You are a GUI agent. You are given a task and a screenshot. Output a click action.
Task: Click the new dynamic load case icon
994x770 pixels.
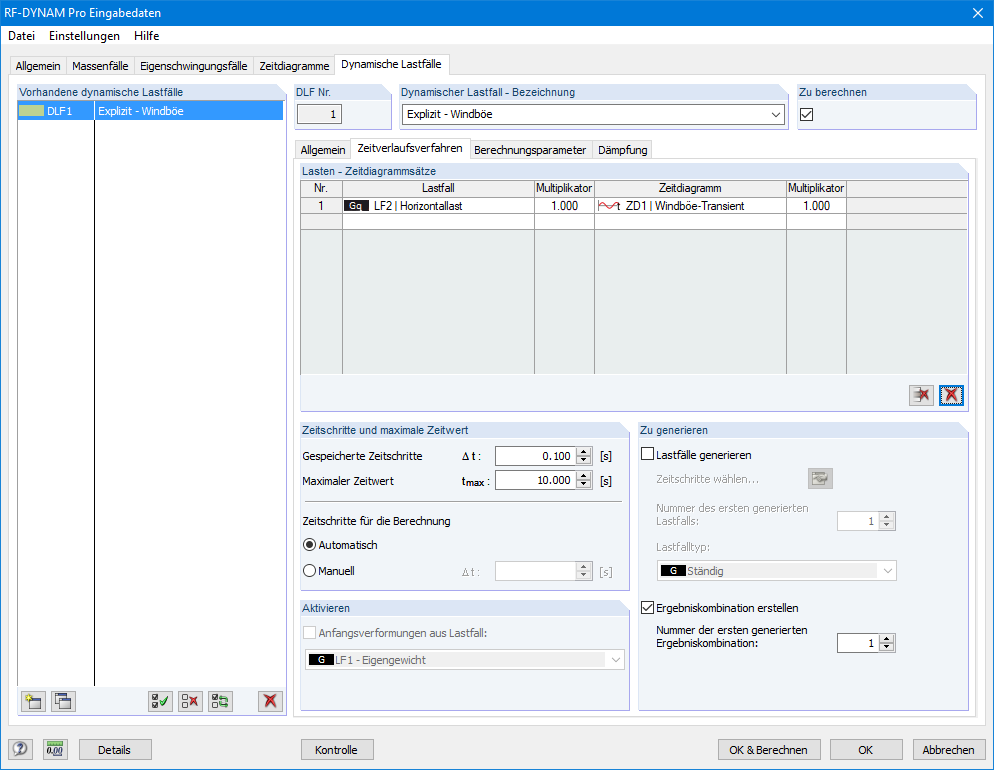[33, 701]
